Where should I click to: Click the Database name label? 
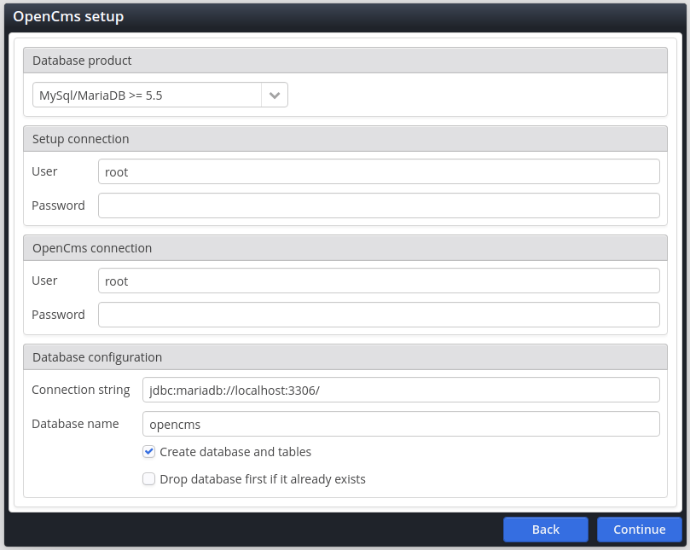[x=75, y=424]
